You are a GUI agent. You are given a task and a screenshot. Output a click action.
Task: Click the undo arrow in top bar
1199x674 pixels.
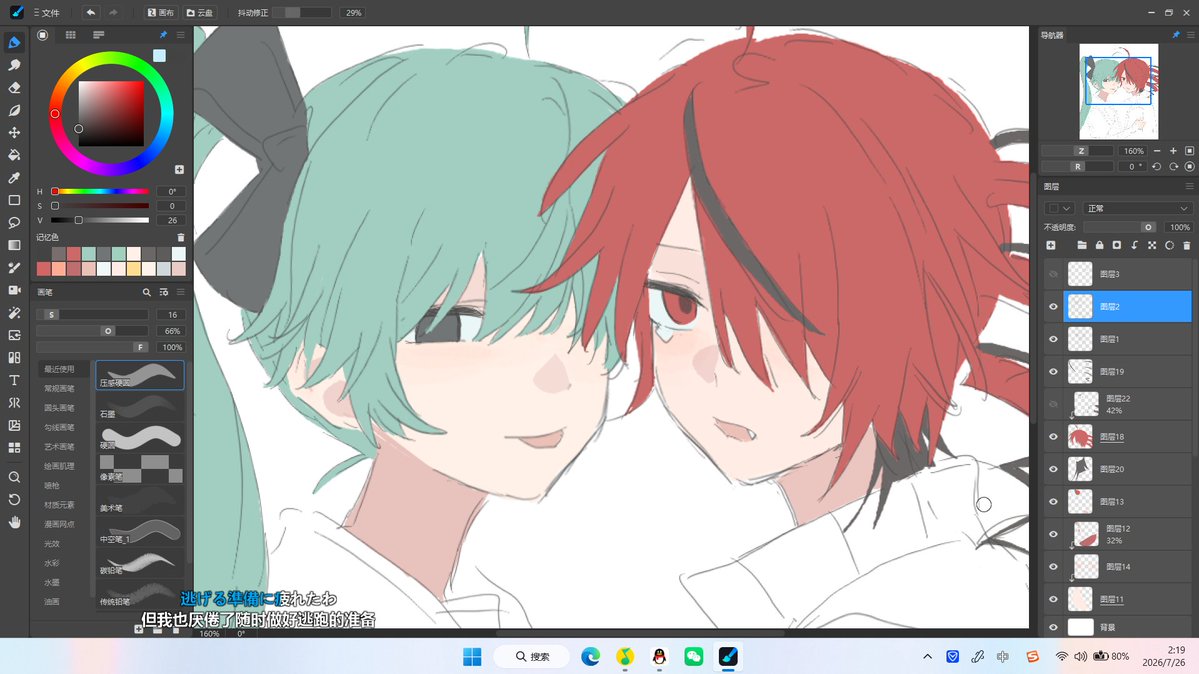(x=90, y=12)
